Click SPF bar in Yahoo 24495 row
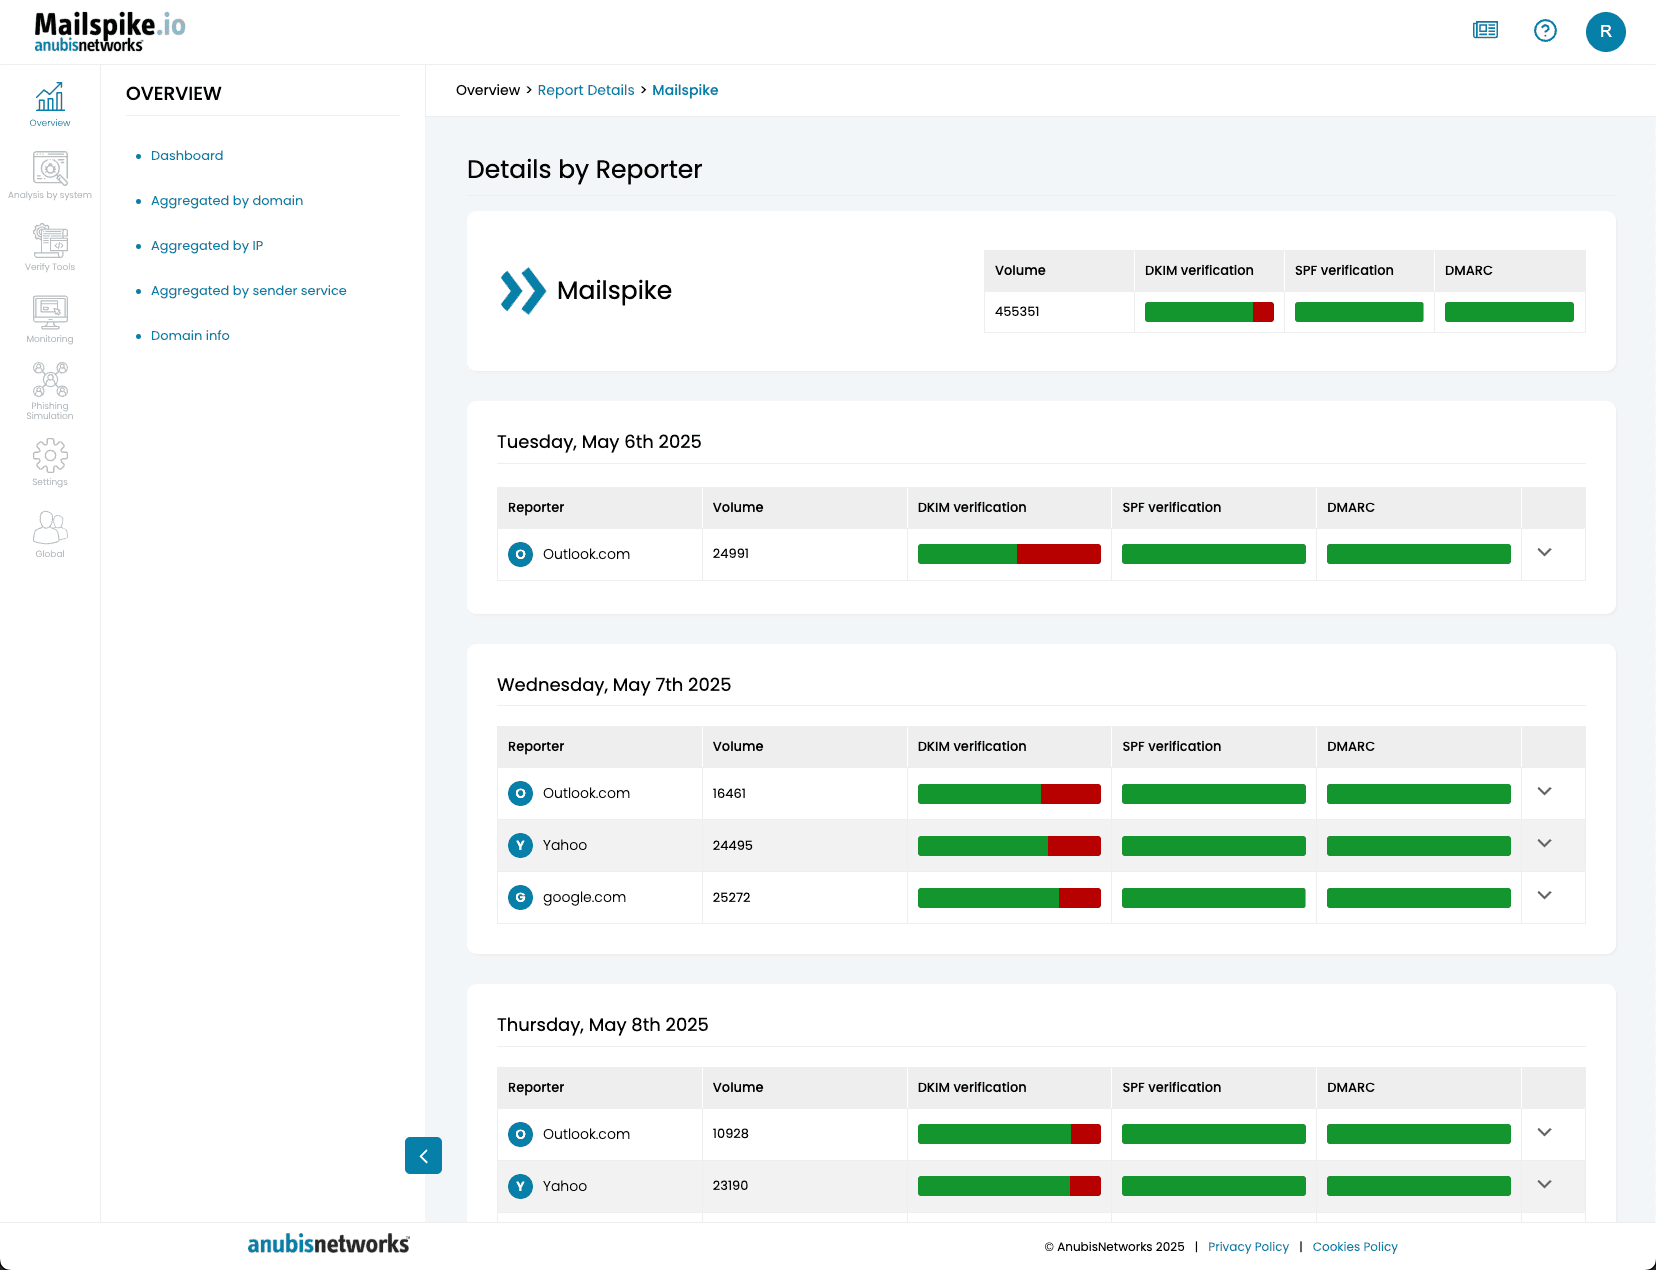Viewport: 1656px width, 1270px height. [1214, 846]
